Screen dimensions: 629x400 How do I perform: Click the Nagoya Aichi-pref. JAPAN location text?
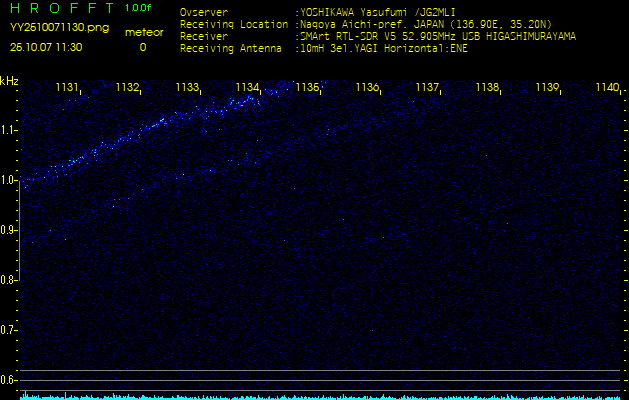426,24
